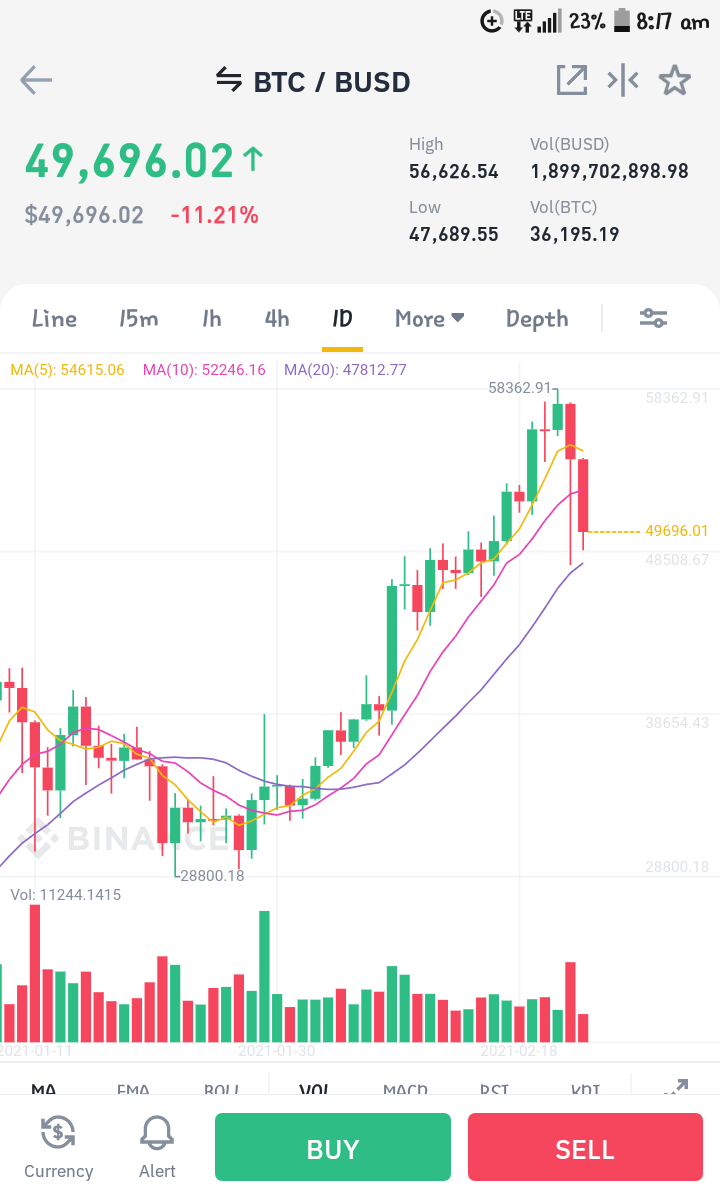Expand the More timeframe dropdown
Screen dimensions: 720x1199
430,318
